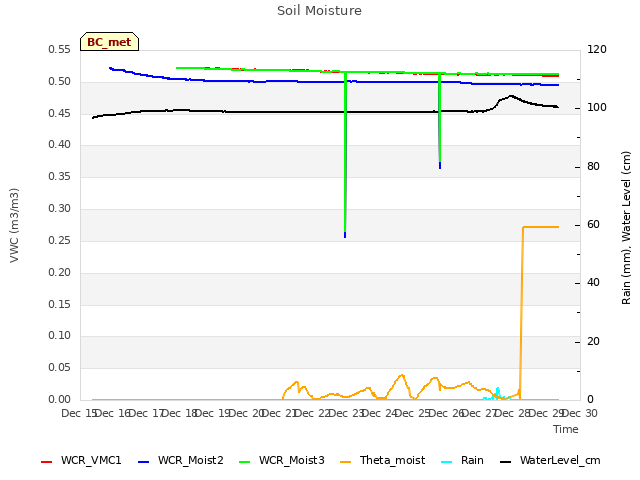Toggle WCR_Moist3 legend entry
640x480 pixels.
(x=281, y=460)
